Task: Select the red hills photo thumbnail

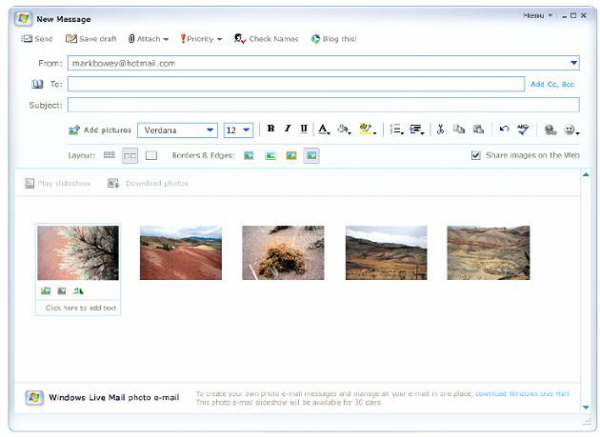Action: [x=181, y=253]
